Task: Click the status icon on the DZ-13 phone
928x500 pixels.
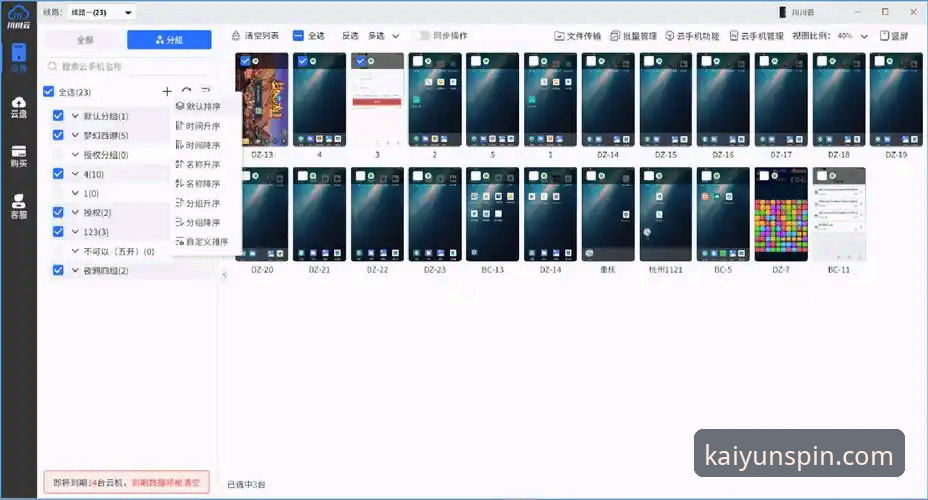Action: point(256,61)
